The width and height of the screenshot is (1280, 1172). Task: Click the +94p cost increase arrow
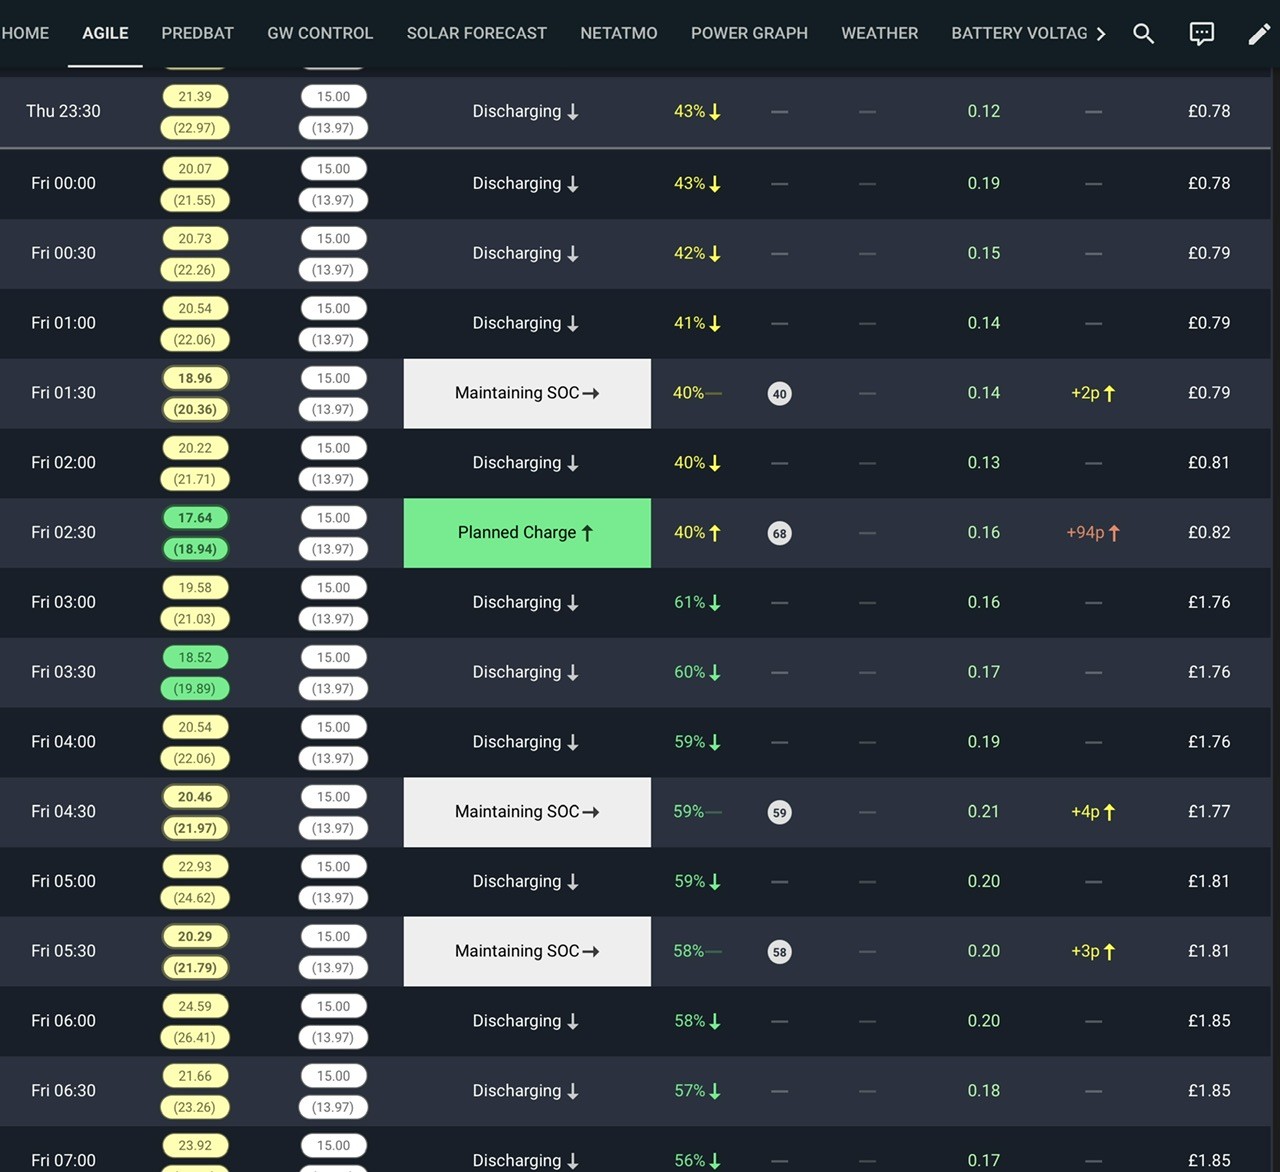click(x=1114, y=533)
